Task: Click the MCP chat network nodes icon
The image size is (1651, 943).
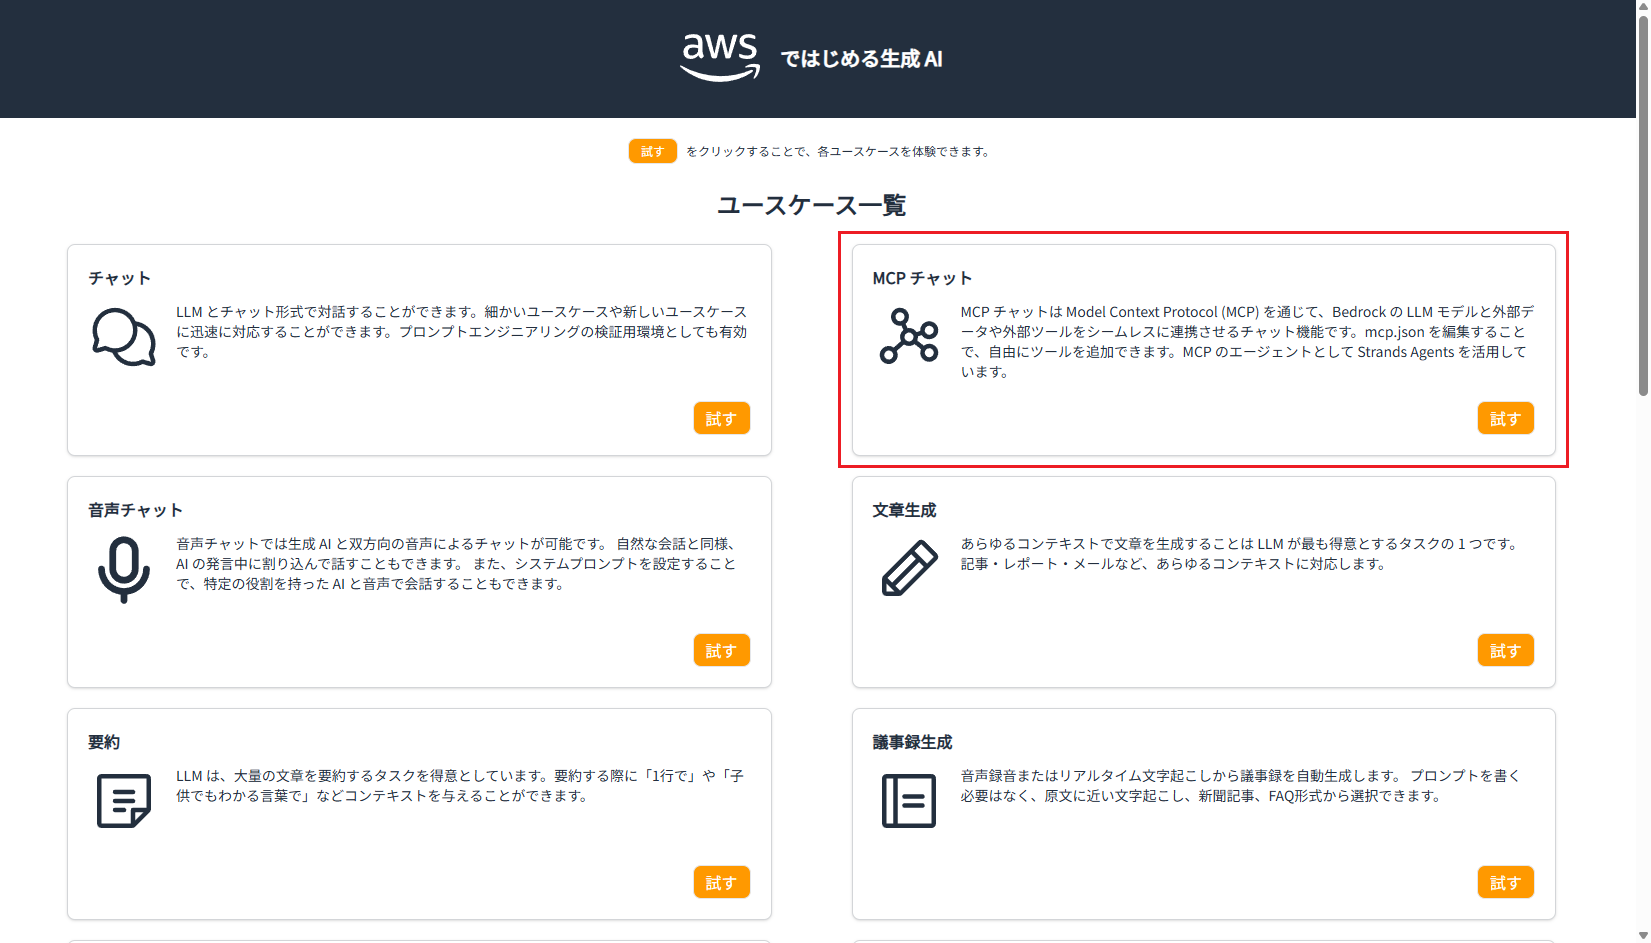Action: [908, 336]
